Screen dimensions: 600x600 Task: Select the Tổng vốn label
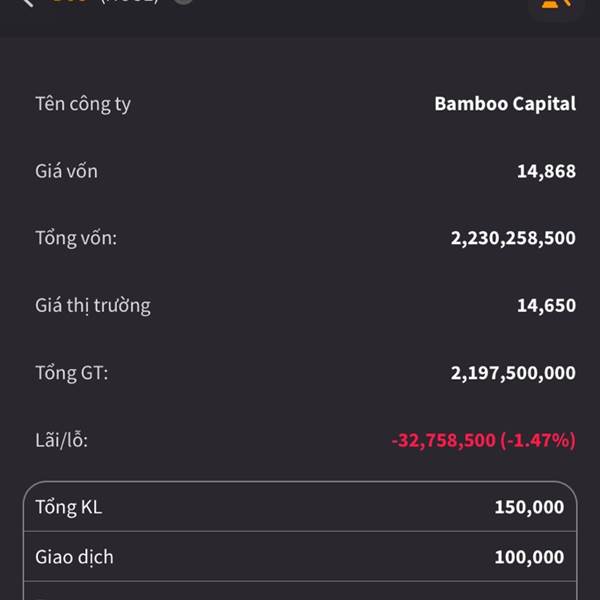click(x=76, y=238)
